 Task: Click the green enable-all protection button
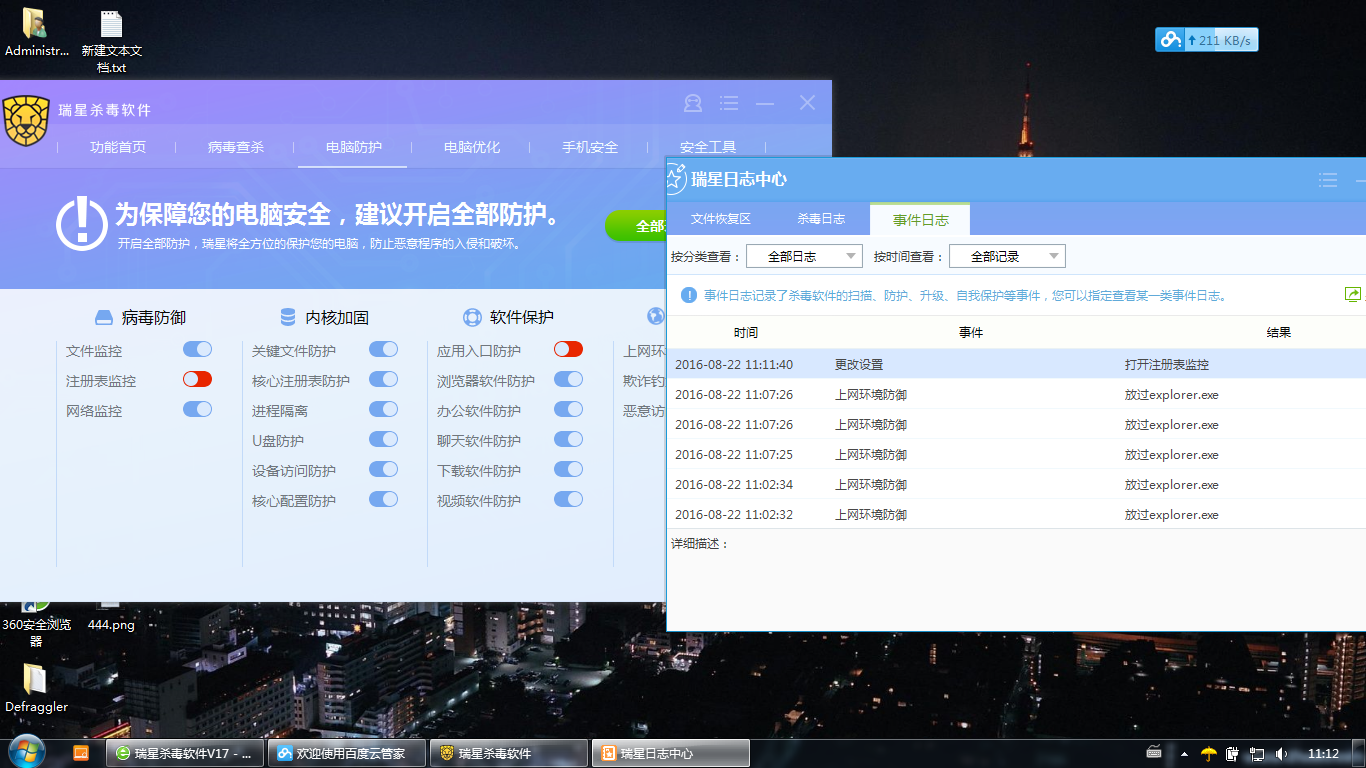(x=636, y=226)
